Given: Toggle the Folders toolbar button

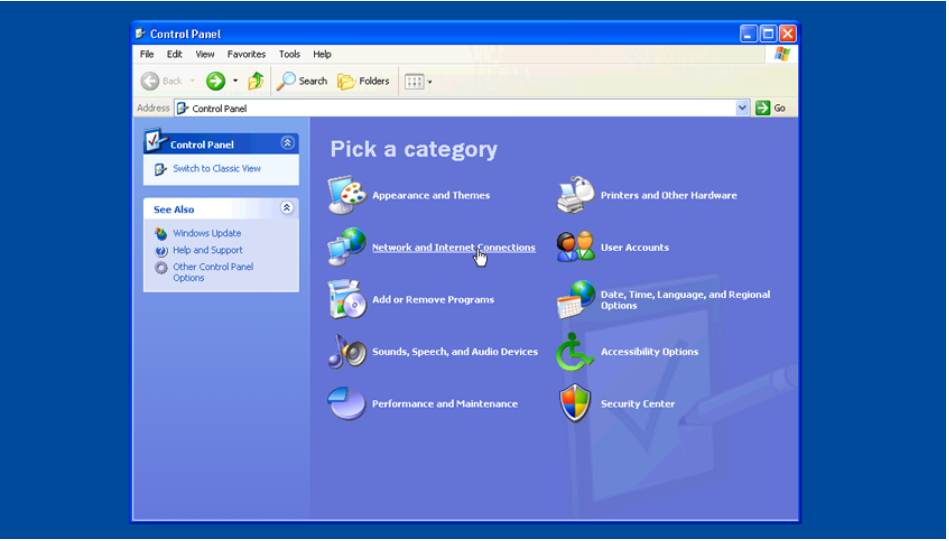Looking at the screenshot, I should [363, 81].
